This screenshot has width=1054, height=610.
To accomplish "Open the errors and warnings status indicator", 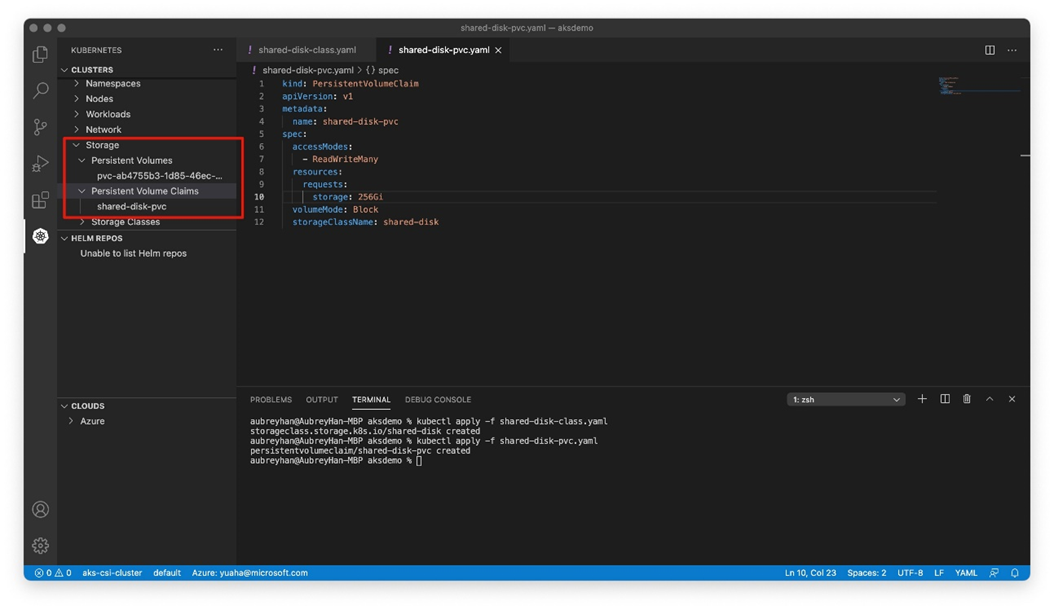I will click(x=53, y=573).
